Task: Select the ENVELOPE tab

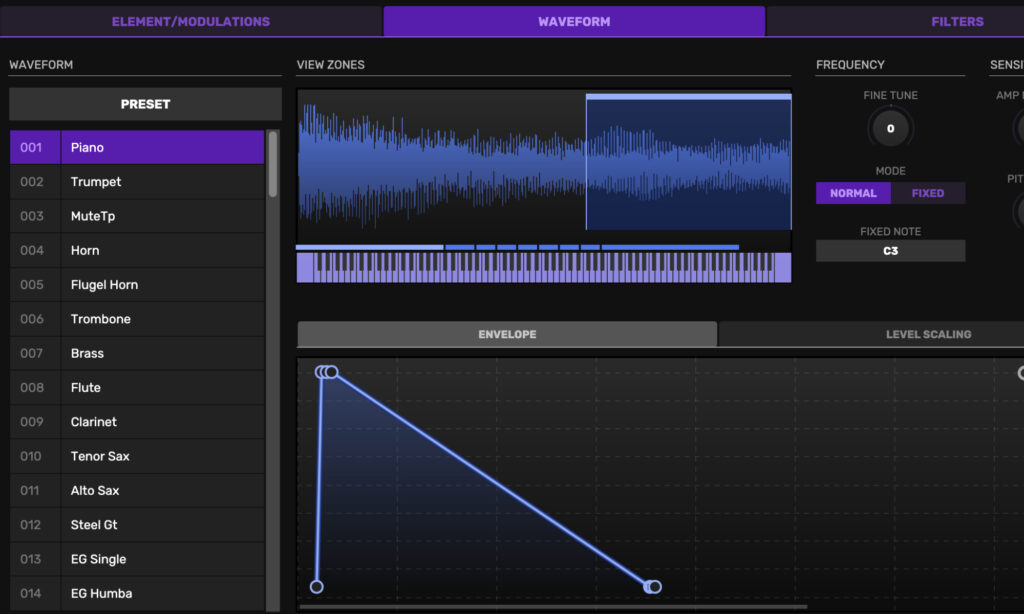Action: [506, 334]
